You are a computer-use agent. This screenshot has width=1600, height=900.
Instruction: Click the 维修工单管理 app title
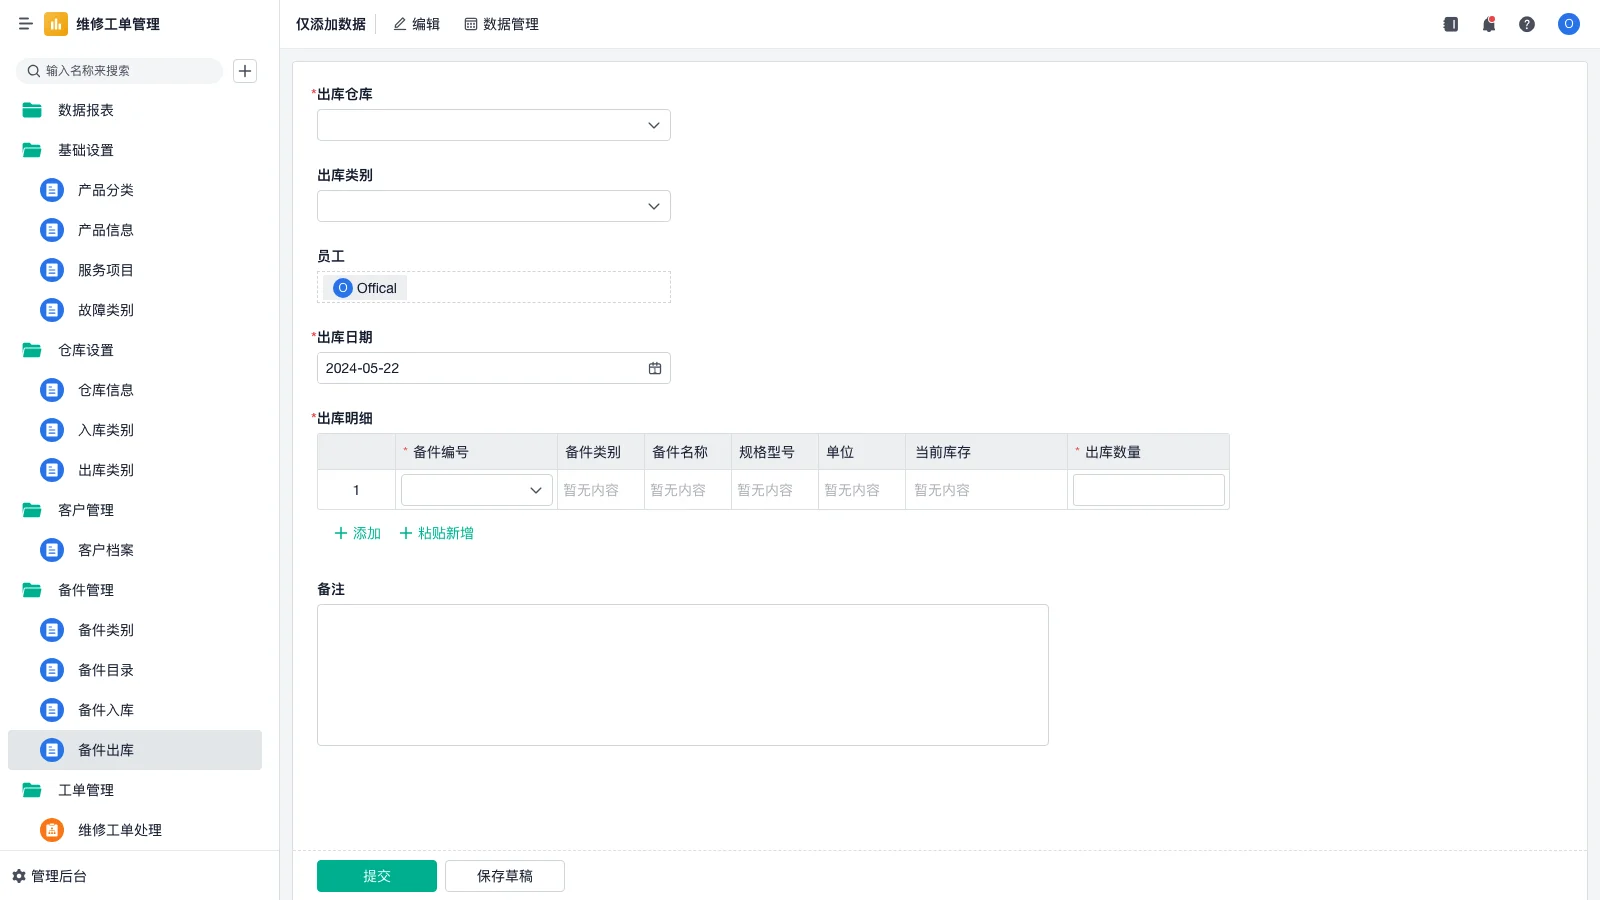pyautogui.click(x=118, y=24)
